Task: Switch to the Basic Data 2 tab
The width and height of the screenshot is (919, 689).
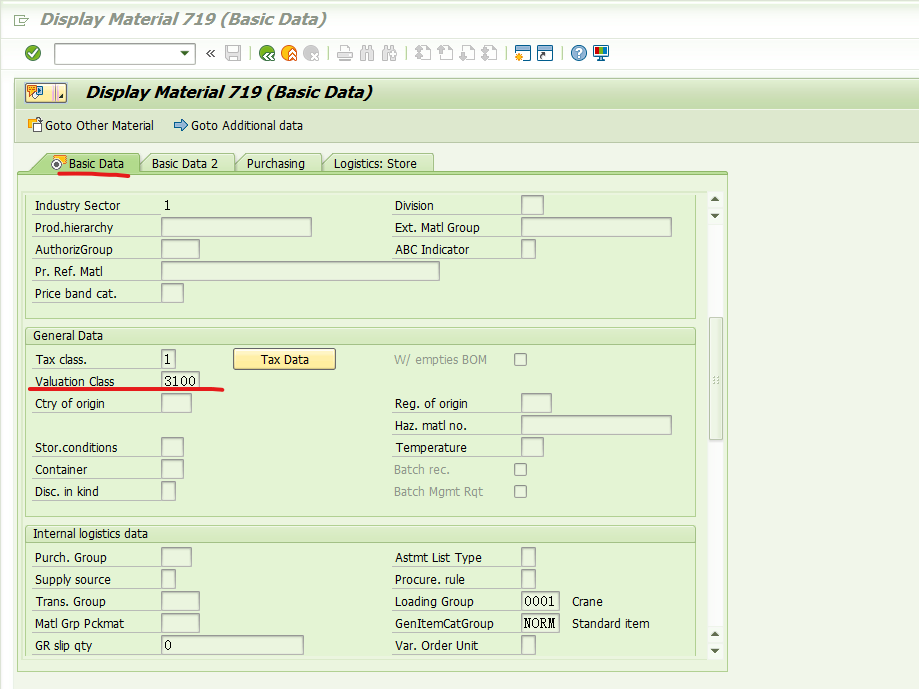Action: (185, 163)
